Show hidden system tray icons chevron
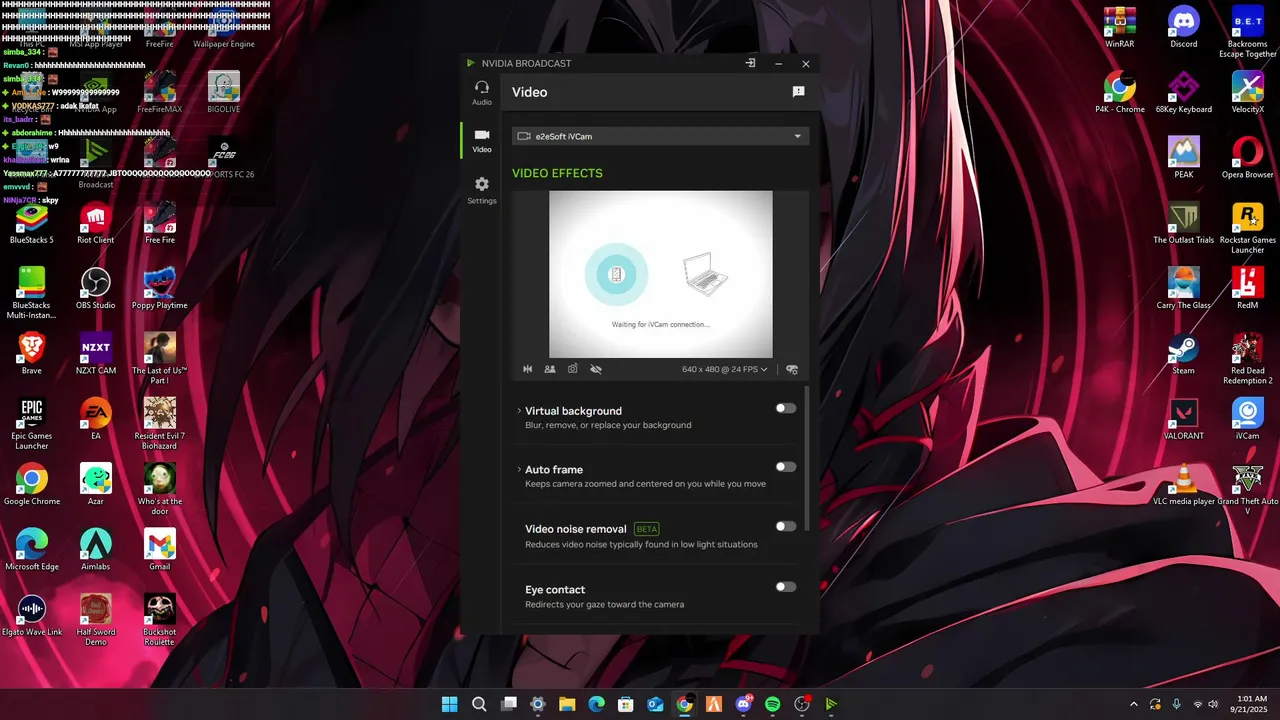 [x=1133, y=704]
